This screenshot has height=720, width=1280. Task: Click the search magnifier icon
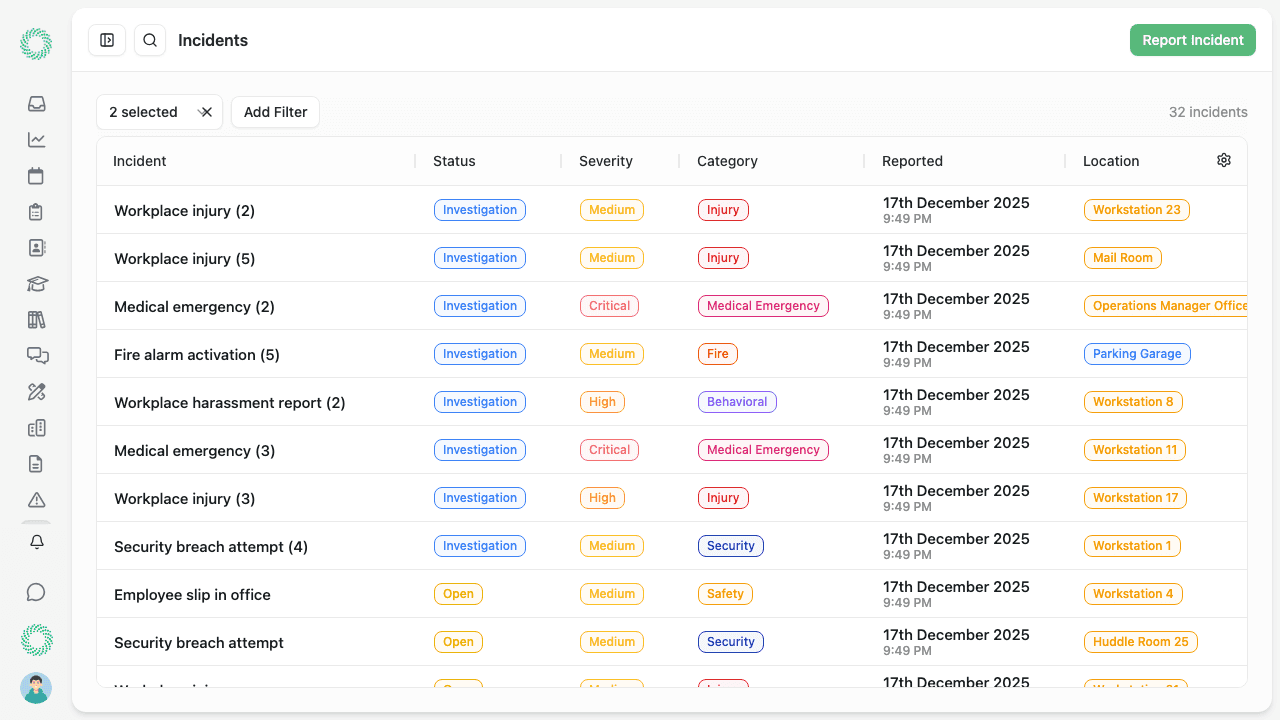coord(150,40)
